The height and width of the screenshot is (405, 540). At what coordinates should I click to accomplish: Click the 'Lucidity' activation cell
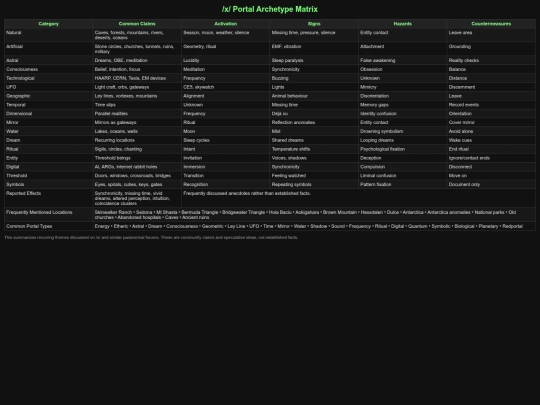pyautogui.click(x=226, y=60)
